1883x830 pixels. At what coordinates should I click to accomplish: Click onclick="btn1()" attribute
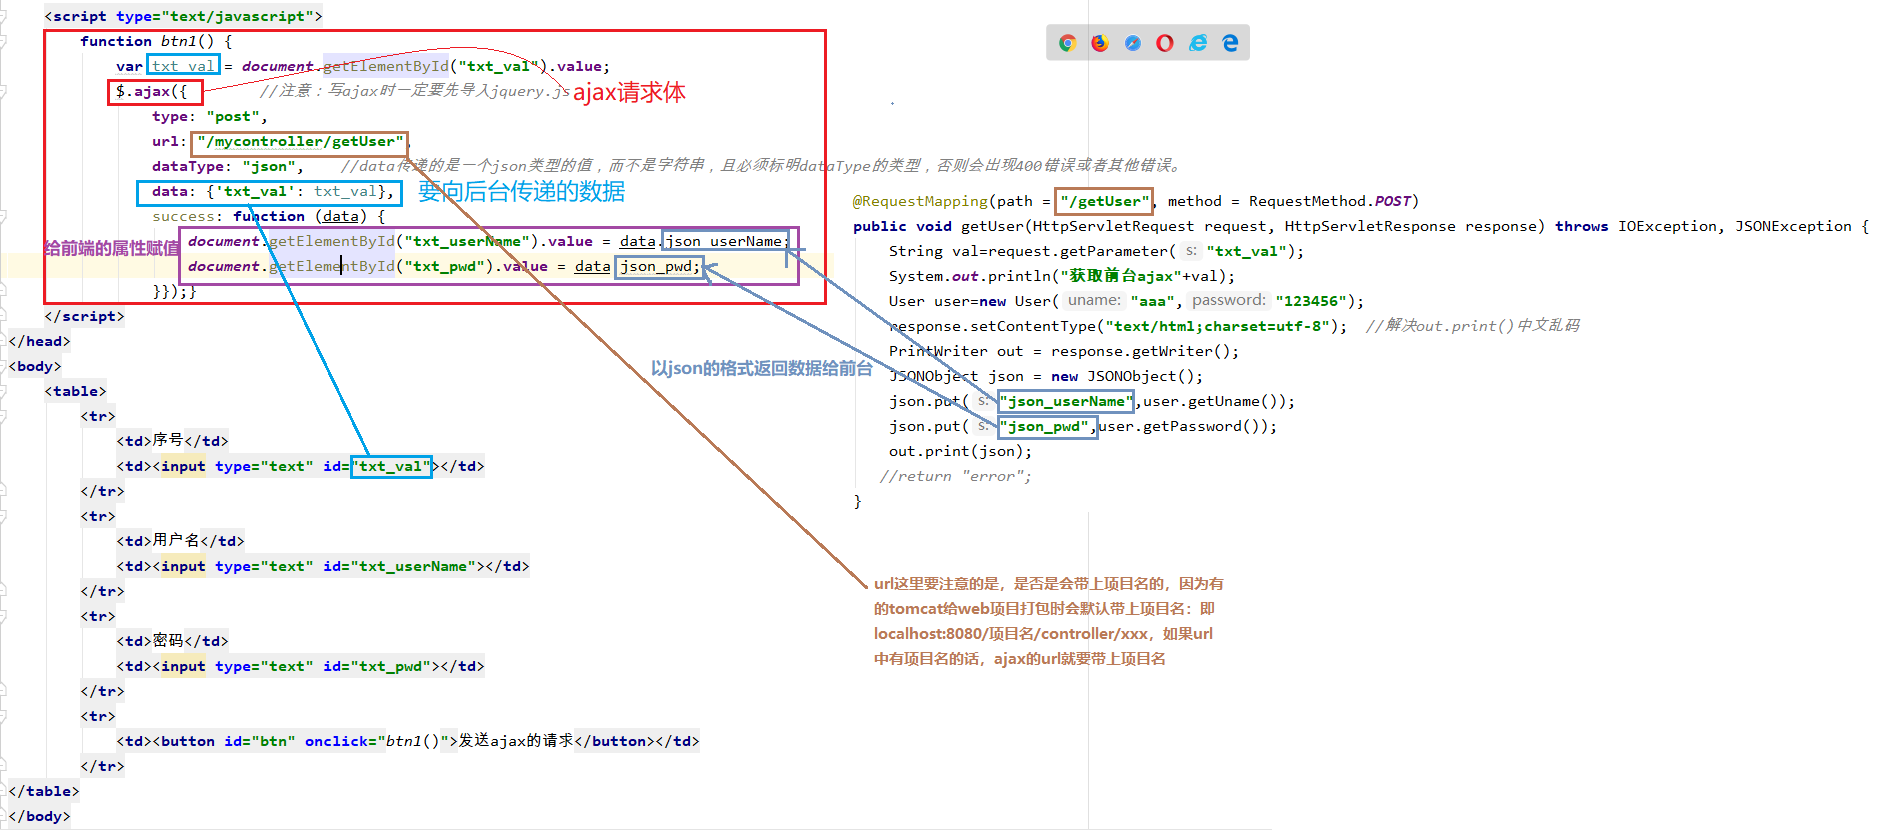click(377, 742)
